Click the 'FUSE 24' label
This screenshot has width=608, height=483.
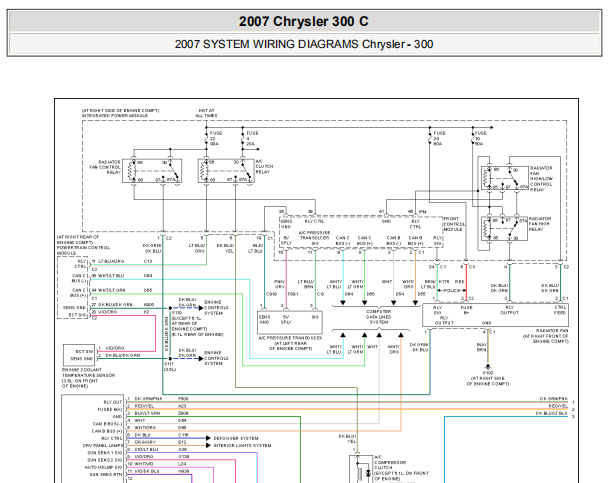(440, 138)
